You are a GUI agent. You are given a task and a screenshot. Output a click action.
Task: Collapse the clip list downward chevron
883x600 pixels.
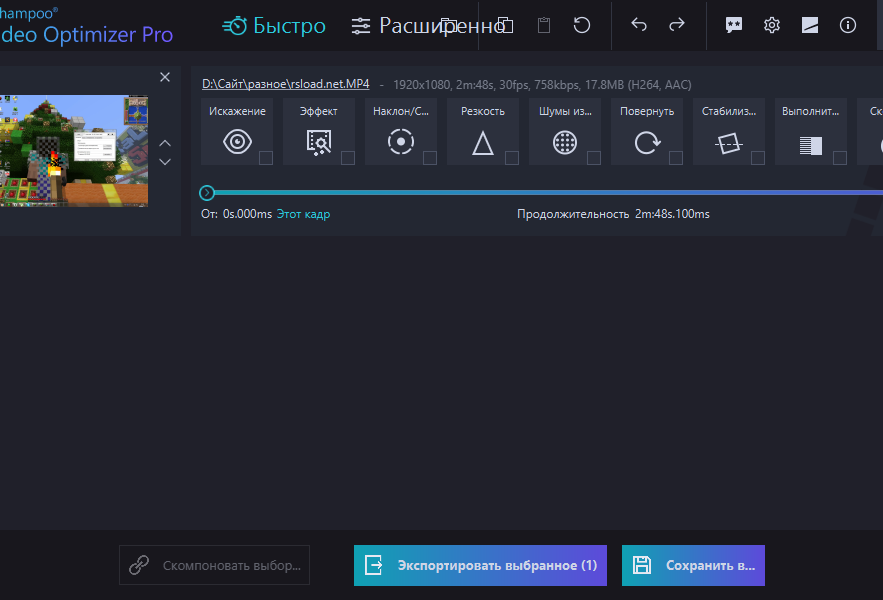click(164, 161)
